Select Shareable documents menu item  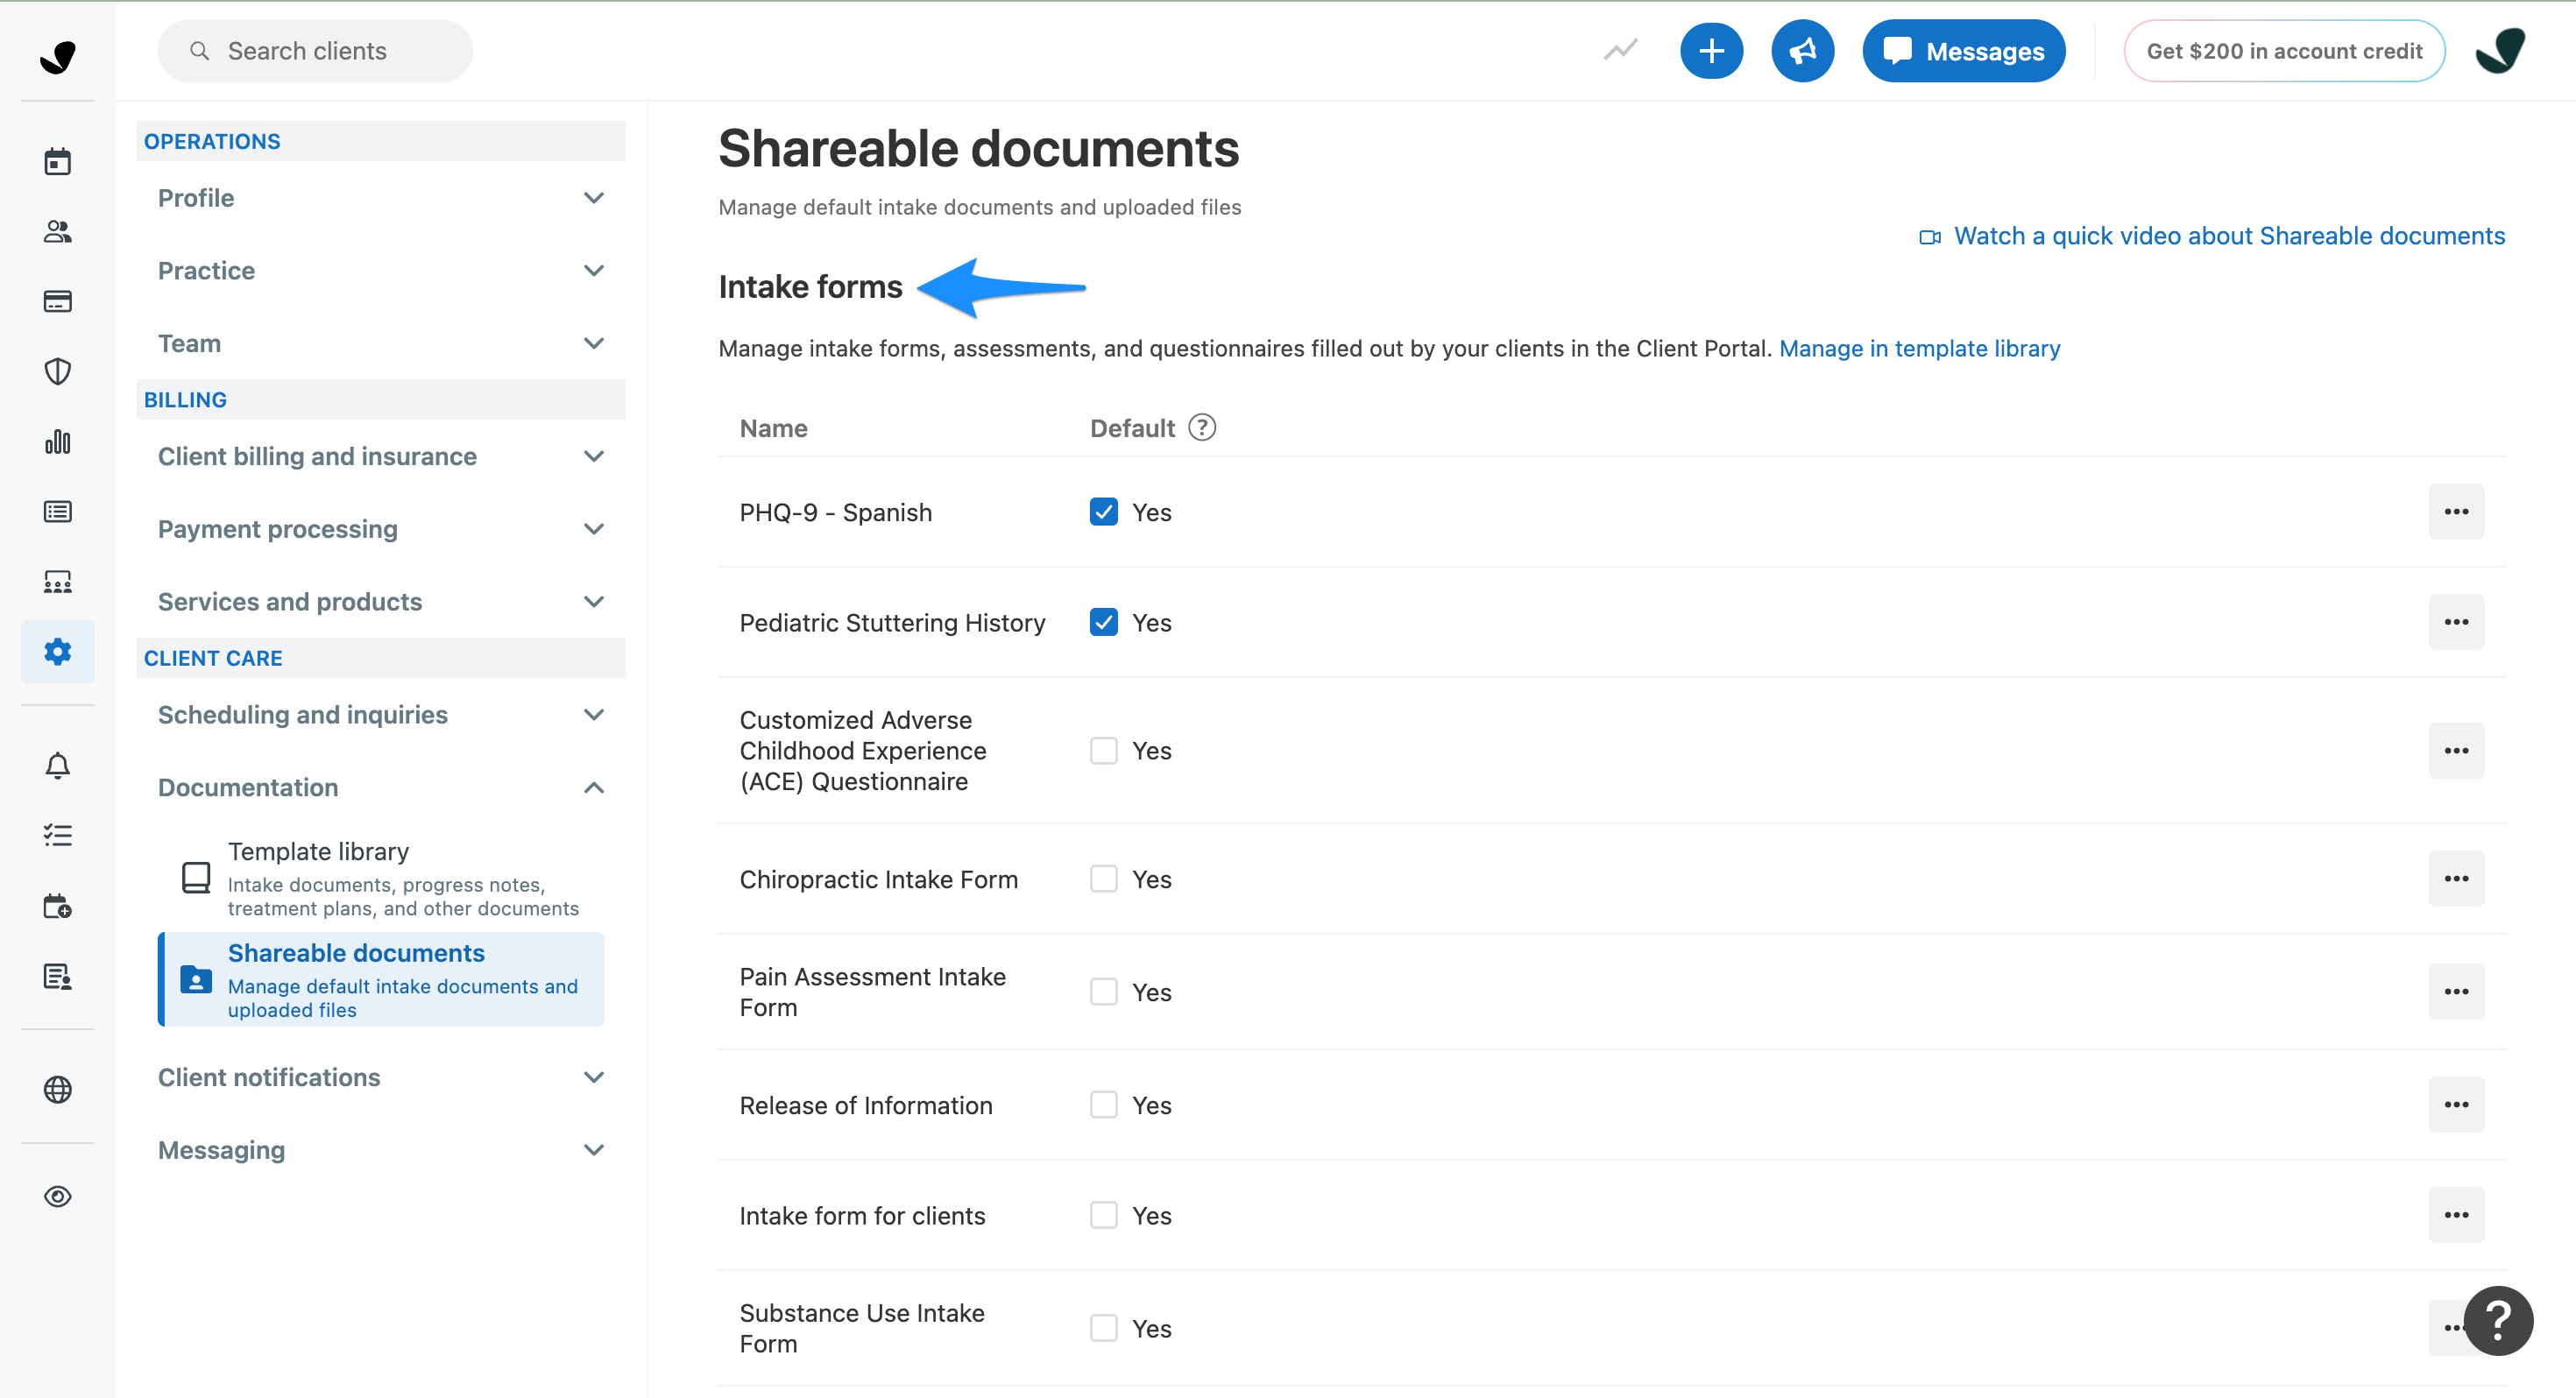pos(381,980)
